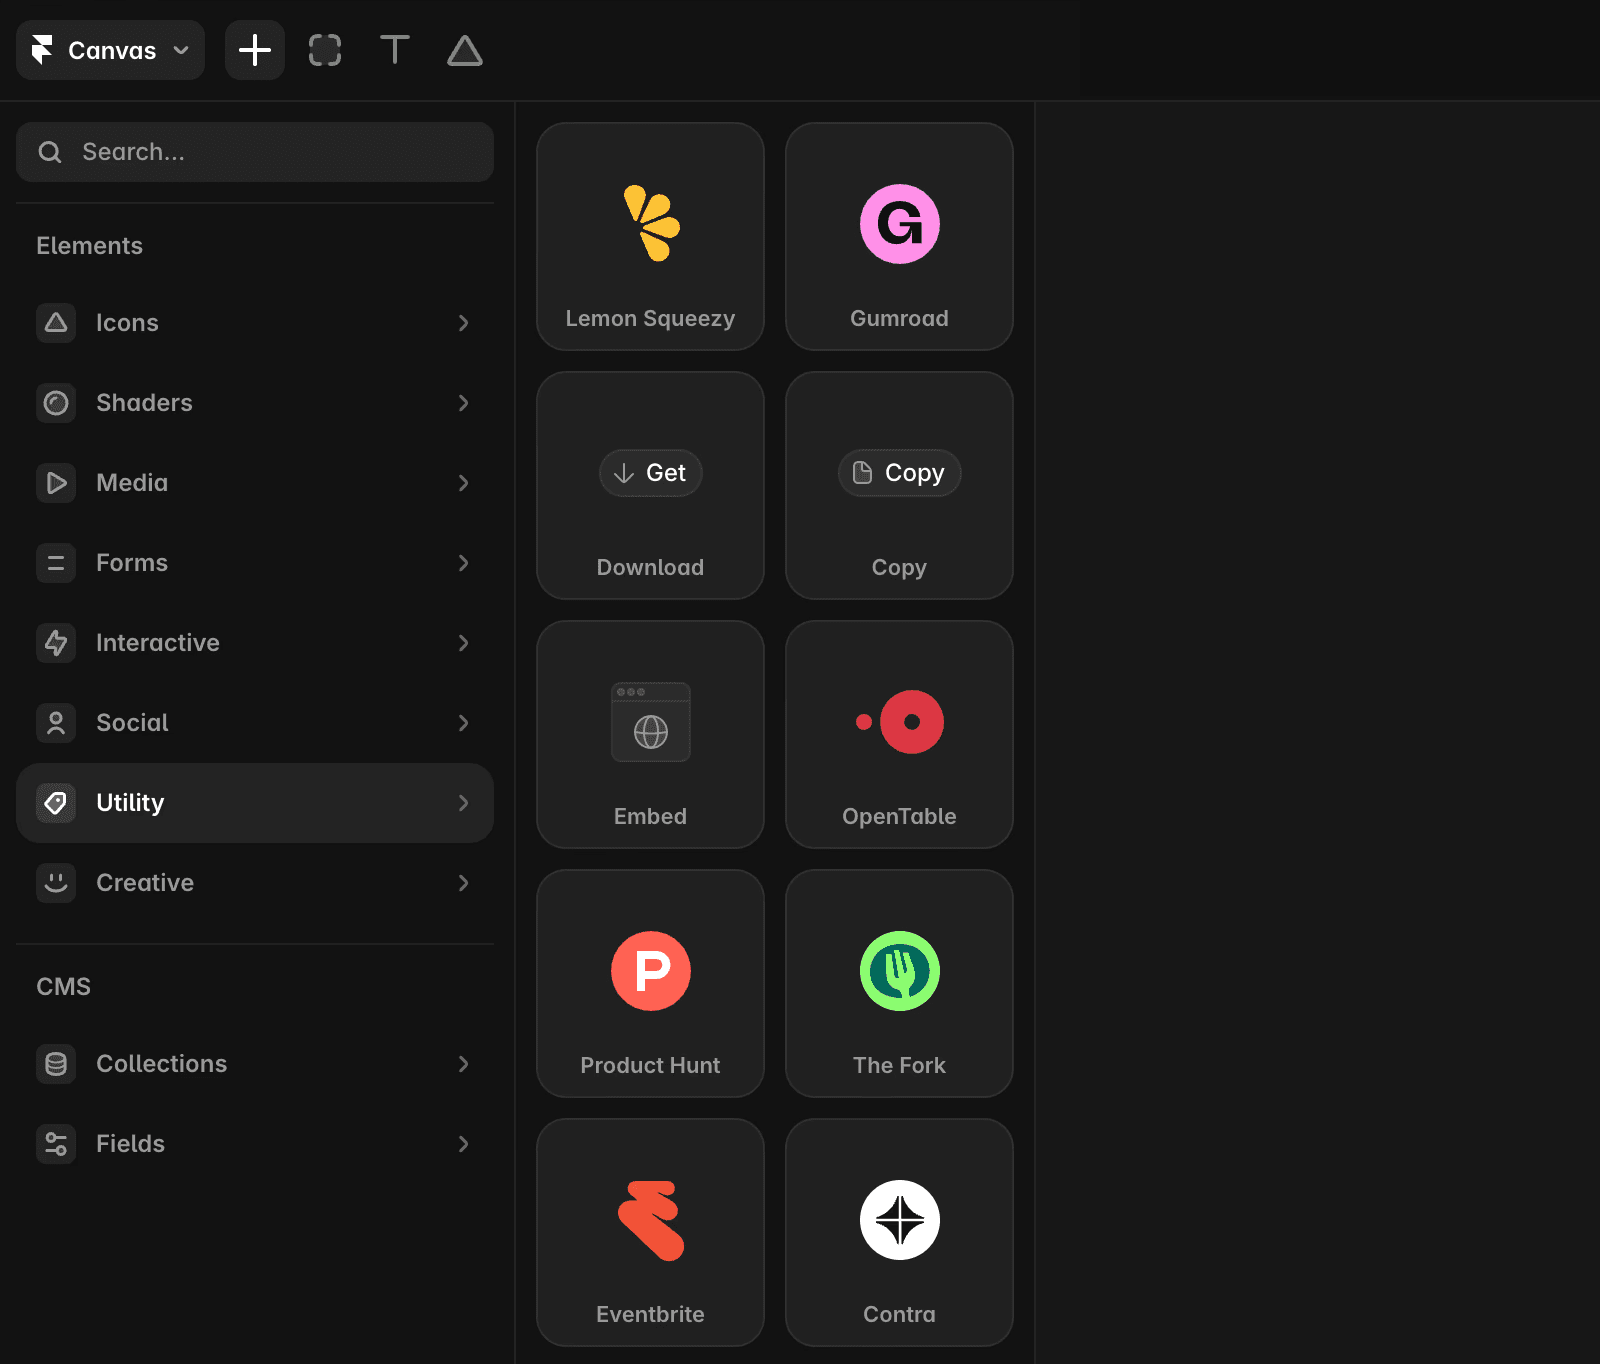Image resolution: width=1600 pixels, height=1364 pixels.
Task: Open the Forms category label
Action: pyautogui.click(x=132, y=563)
